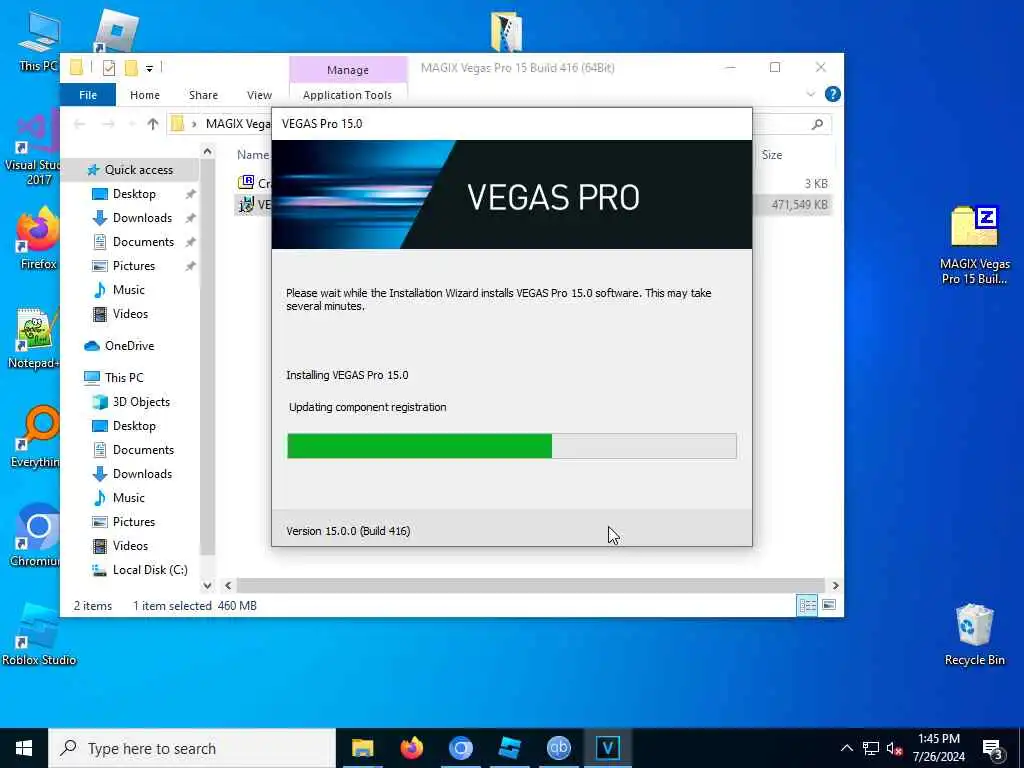This screenshot has width=1024, height=768.
Task: Click the taskbar search box
Action: click(x=192, y=748)
